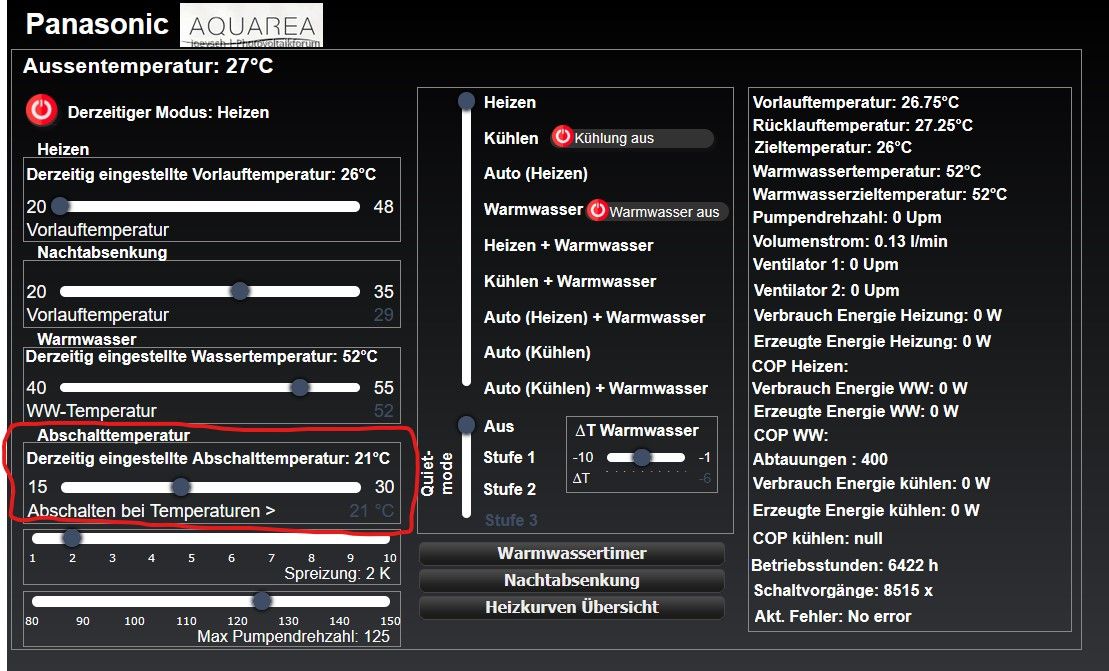1109x671 pixels.
Task: Click the WW-Temperatur slider handle
Action: pyautogui.click(x=300, y=387)
